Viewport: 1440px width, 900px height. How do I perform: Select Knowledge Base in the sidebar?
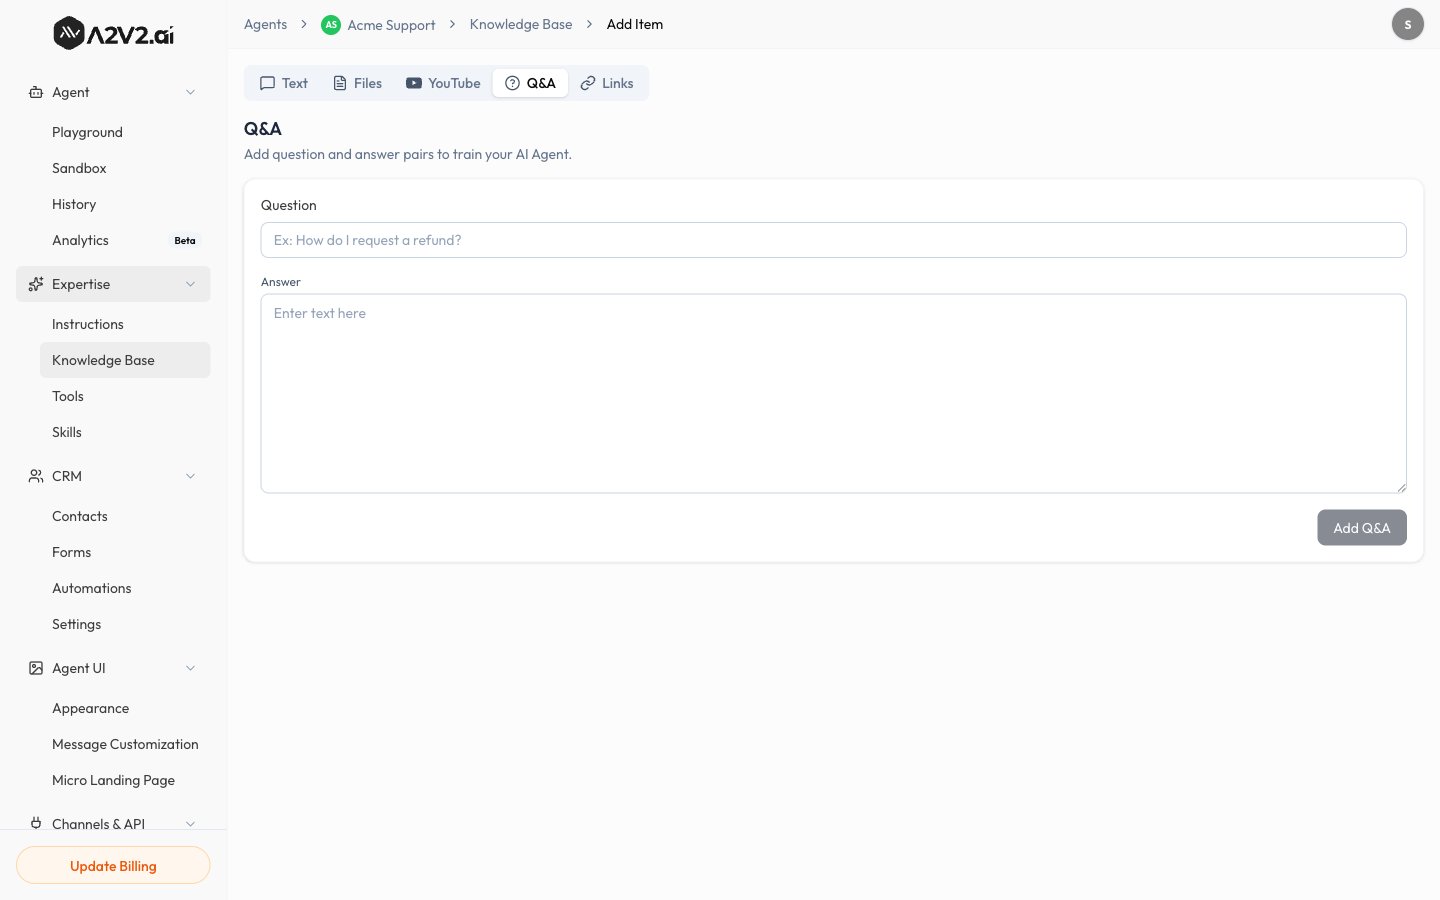(x=125, y=360)
